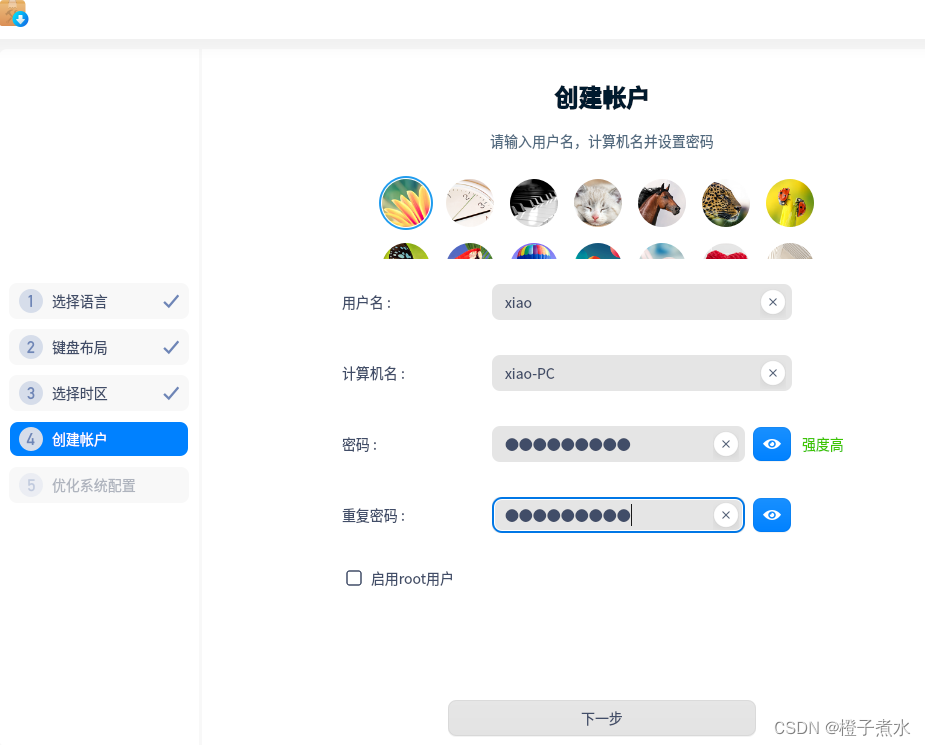Viewport: 926px width, 746px height.
Task: Clear the username field with the X icon
Action: click(x=772, y=302)
